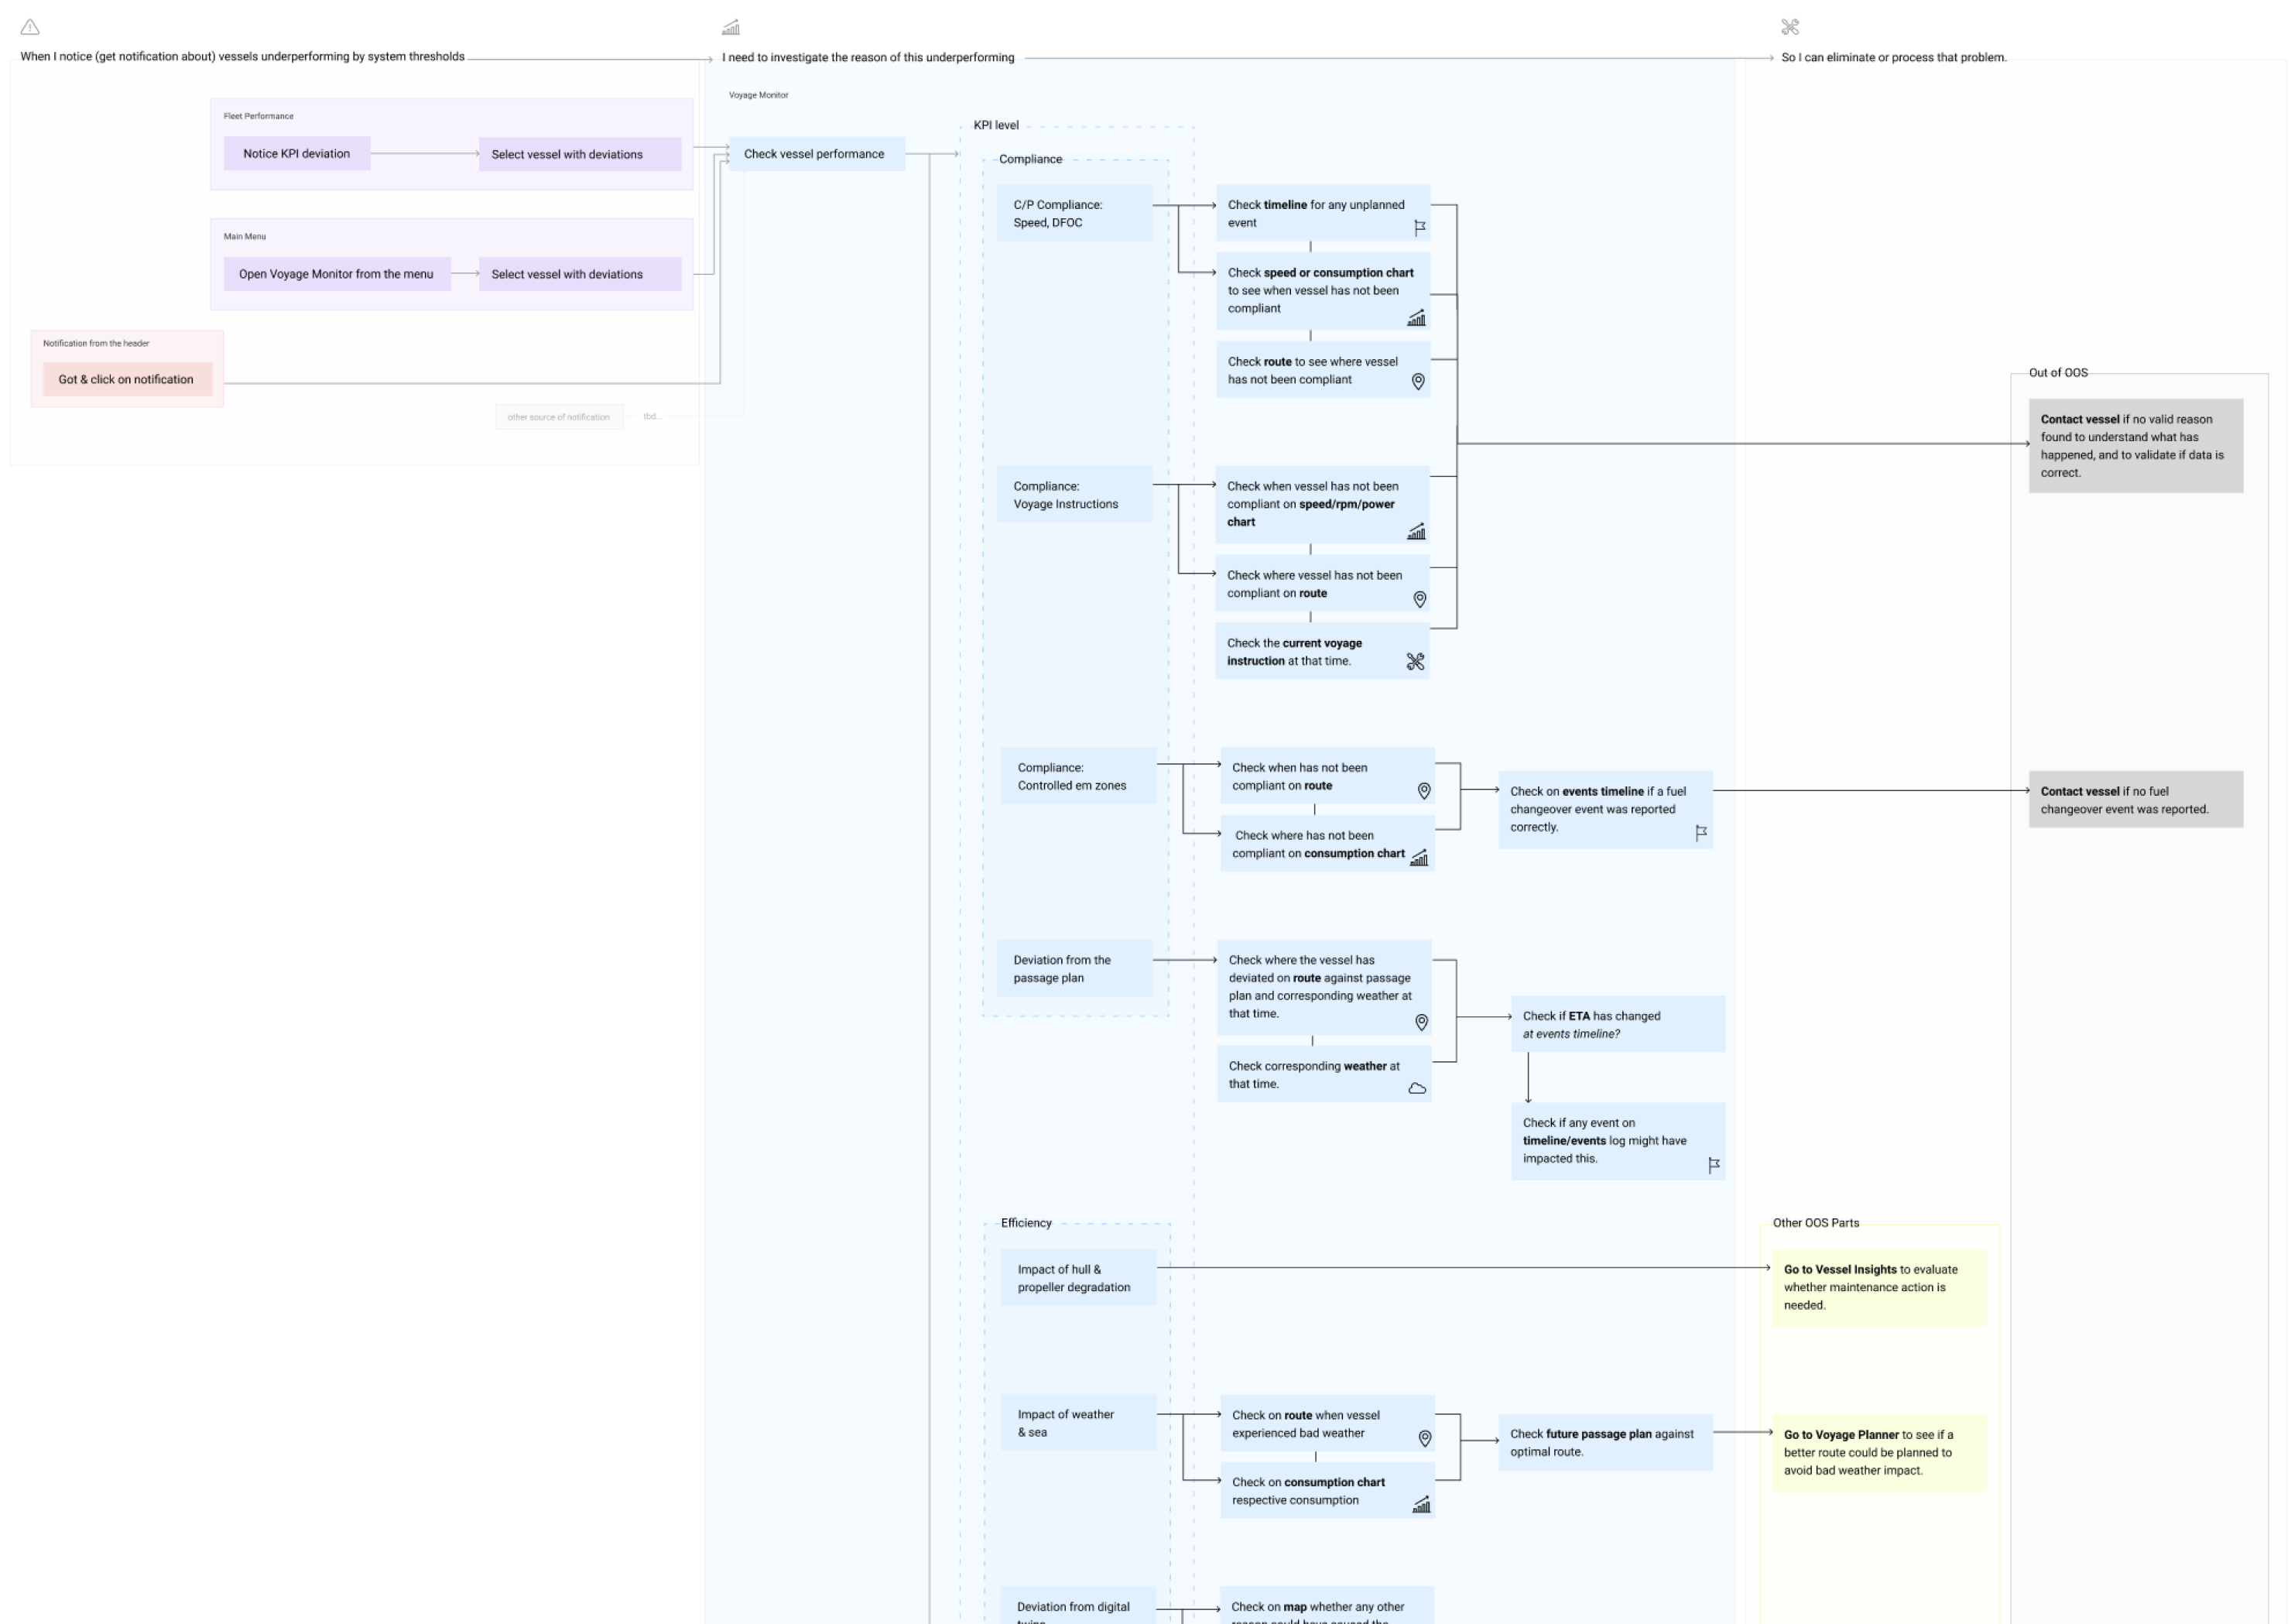The image size is (2291, 1624).
Task: Click the cloud icon in 'Check corresponding weather' box
Action: [x=1417, y=1088]
